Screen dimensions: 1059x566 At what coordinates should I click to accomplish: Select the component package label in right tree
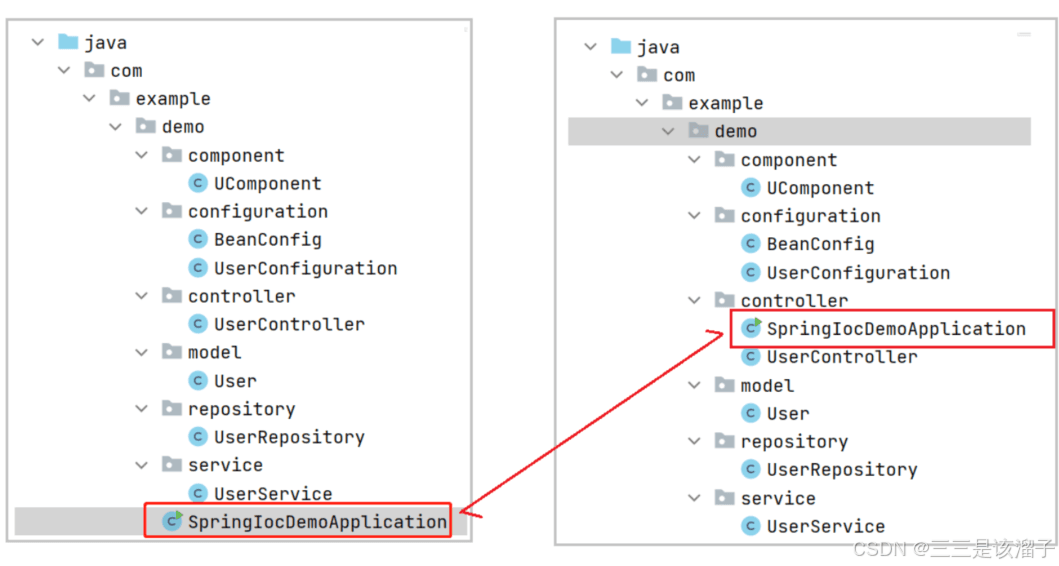(788, 160)
